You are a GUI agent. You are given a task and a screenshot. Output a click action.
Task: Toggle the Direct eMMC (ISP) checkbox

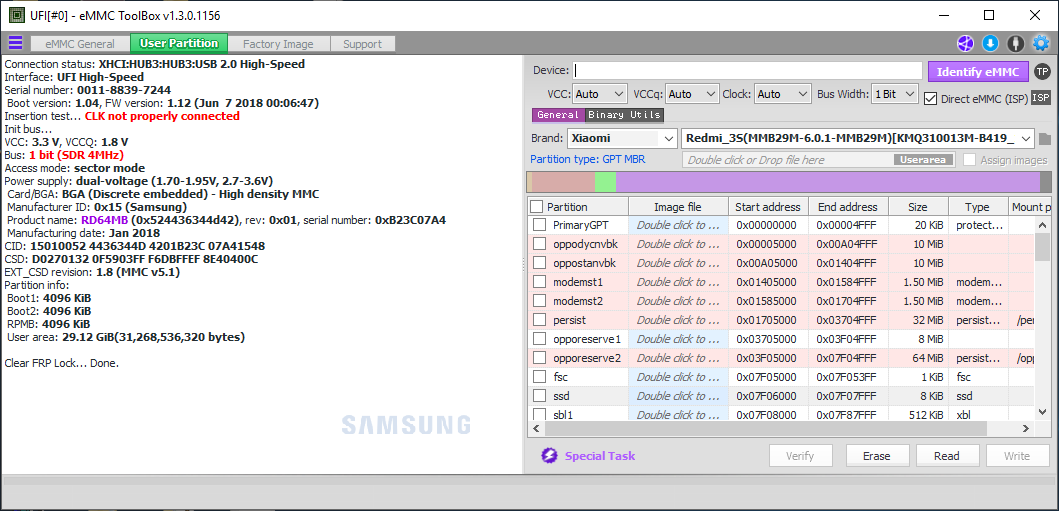(x=930, y=98)
